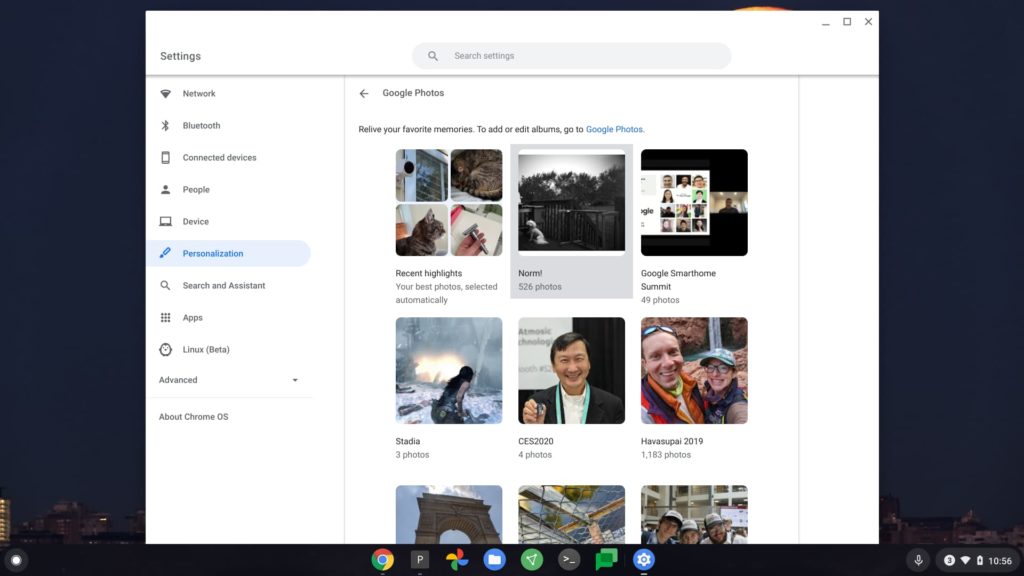This screenshot has width=1024, height=576.
Task: Expand the Advanced settings section
Action: click(x=228, y=380)
